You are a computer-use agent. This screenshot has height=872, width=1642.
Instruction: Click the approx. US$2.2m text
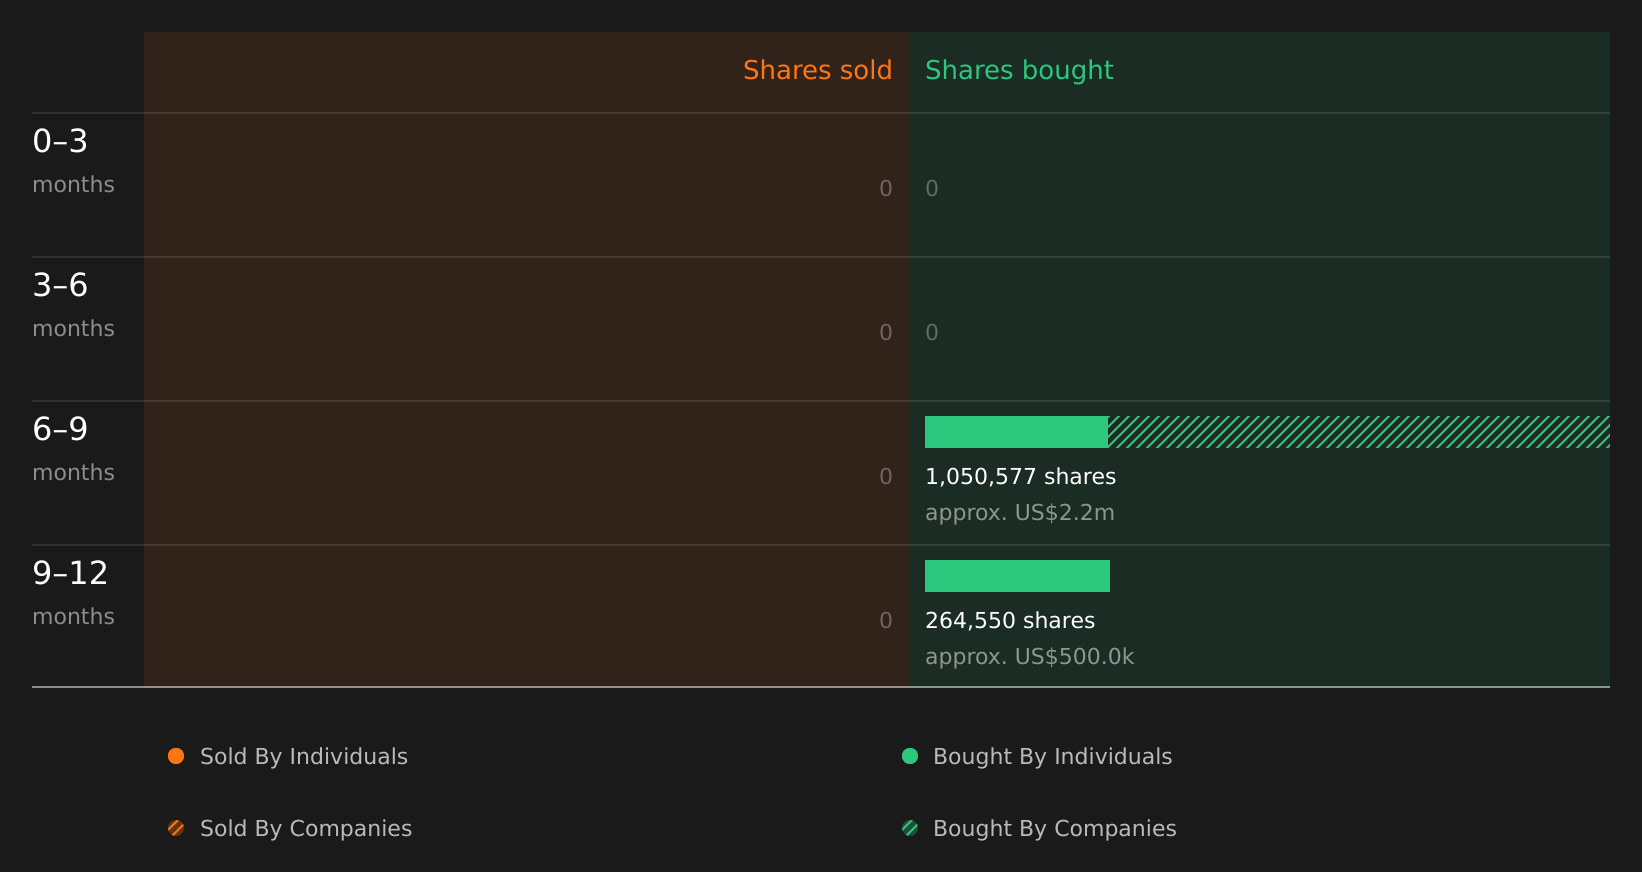point(1019,513)
